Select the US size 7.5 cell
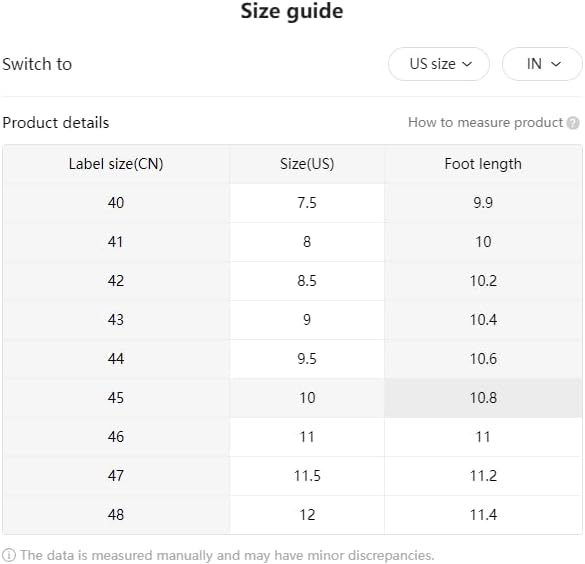The image size is (585, 564). pos(307,203)
